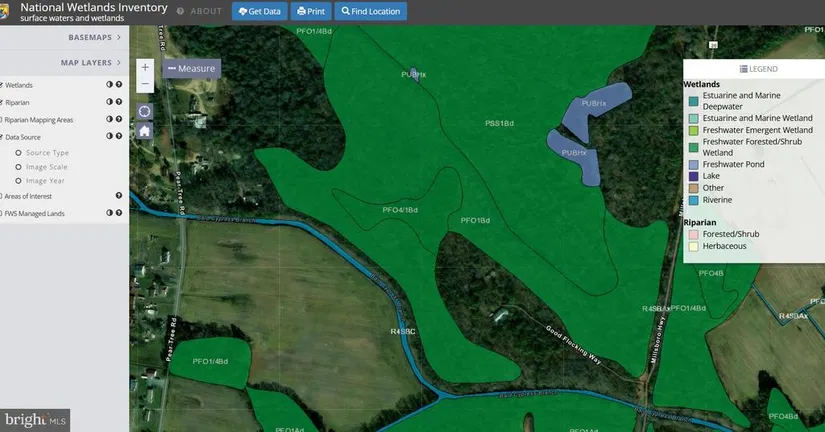Return to default extent with home icon

145,130
